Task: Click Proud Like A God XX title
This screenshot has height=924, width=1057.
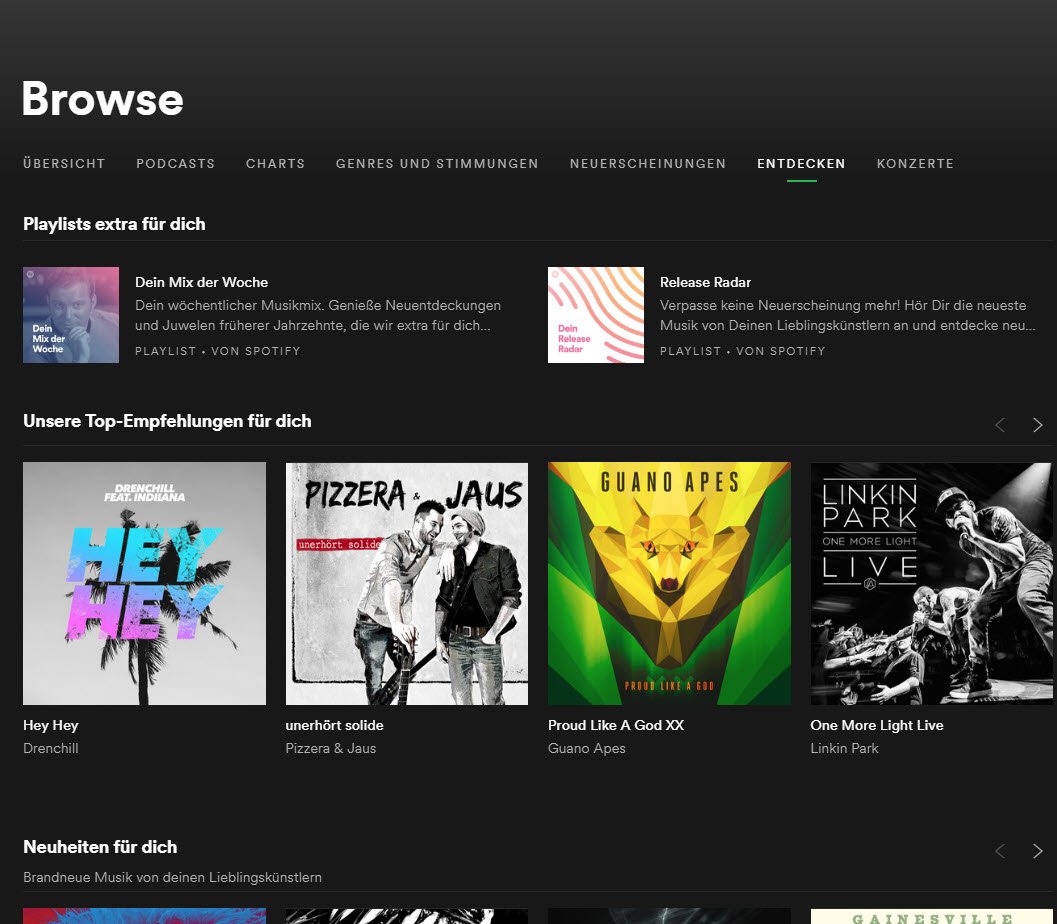Action: [615, 725]
